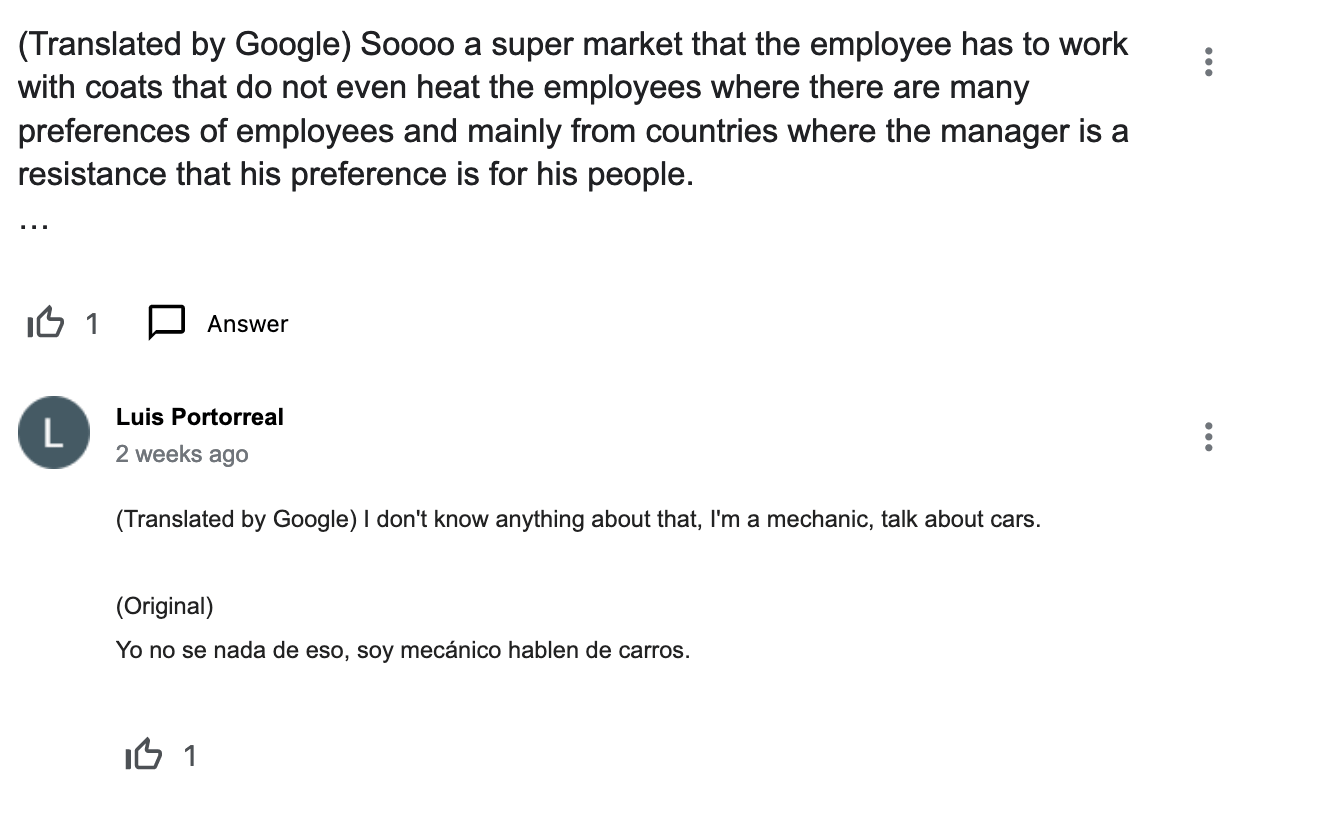Viewport: 1322px width, 830px height.
Task: Open more options for Luis Portorreal's comment
Action: 1209,437
